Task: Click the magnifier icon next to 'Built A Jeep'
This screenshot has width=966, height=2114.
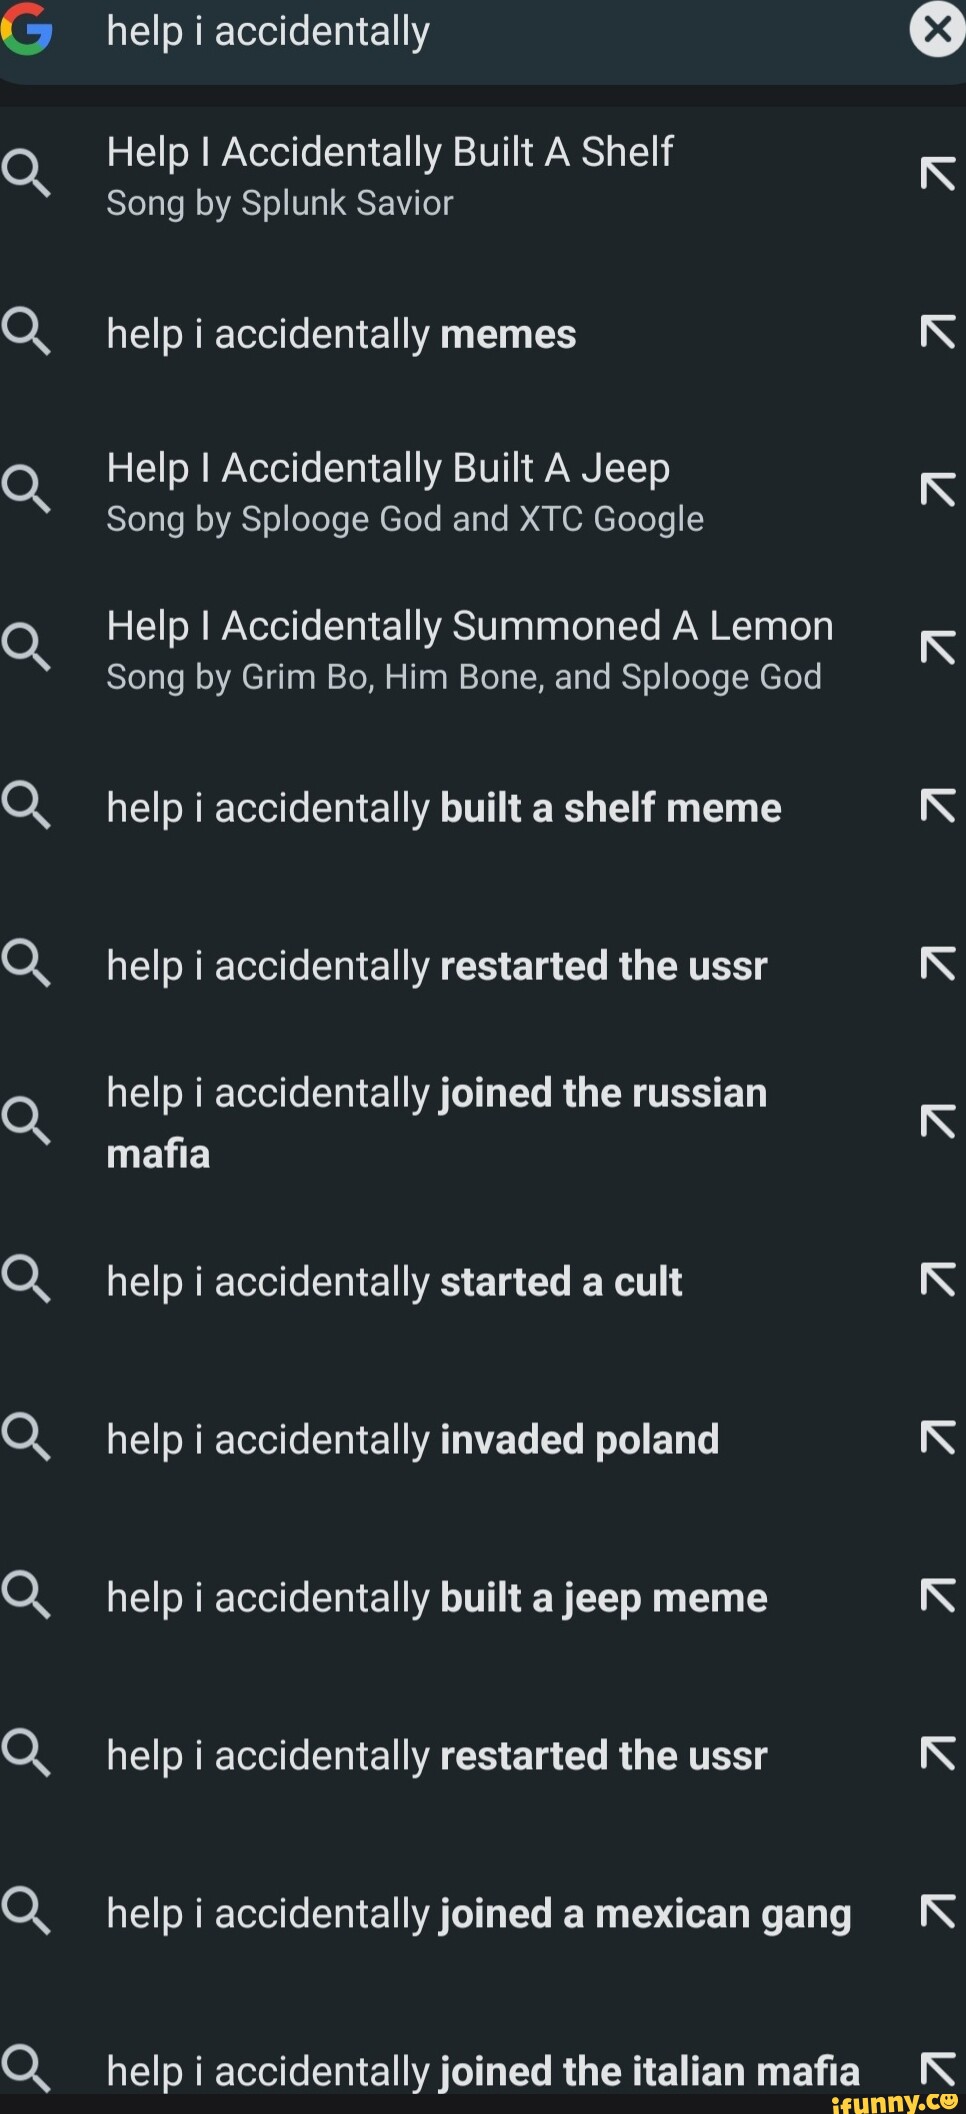Action: (26, 488)
